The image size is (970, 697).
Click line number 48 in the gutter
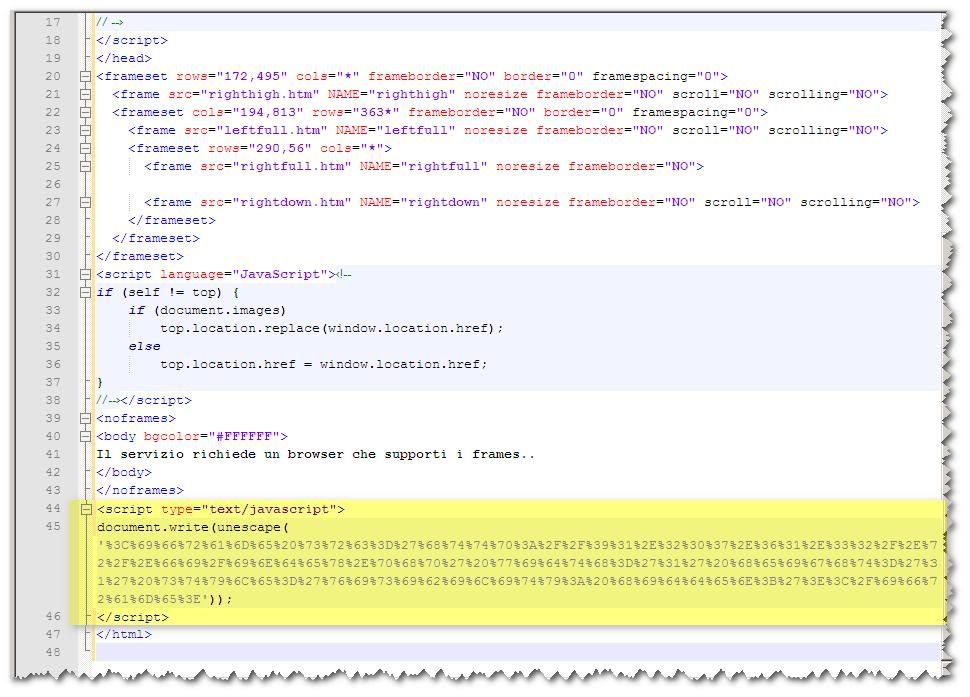tap(52, 652)
